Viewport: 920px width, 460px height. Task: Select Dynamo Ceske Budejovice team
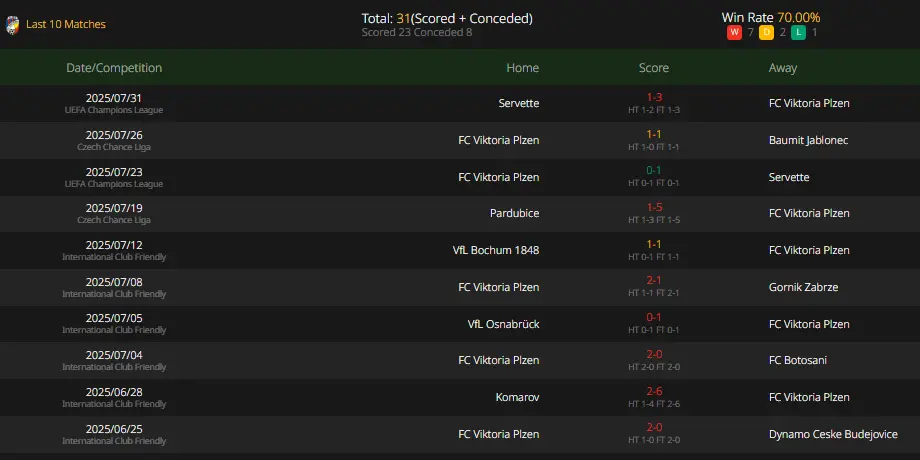coord(833,435)
